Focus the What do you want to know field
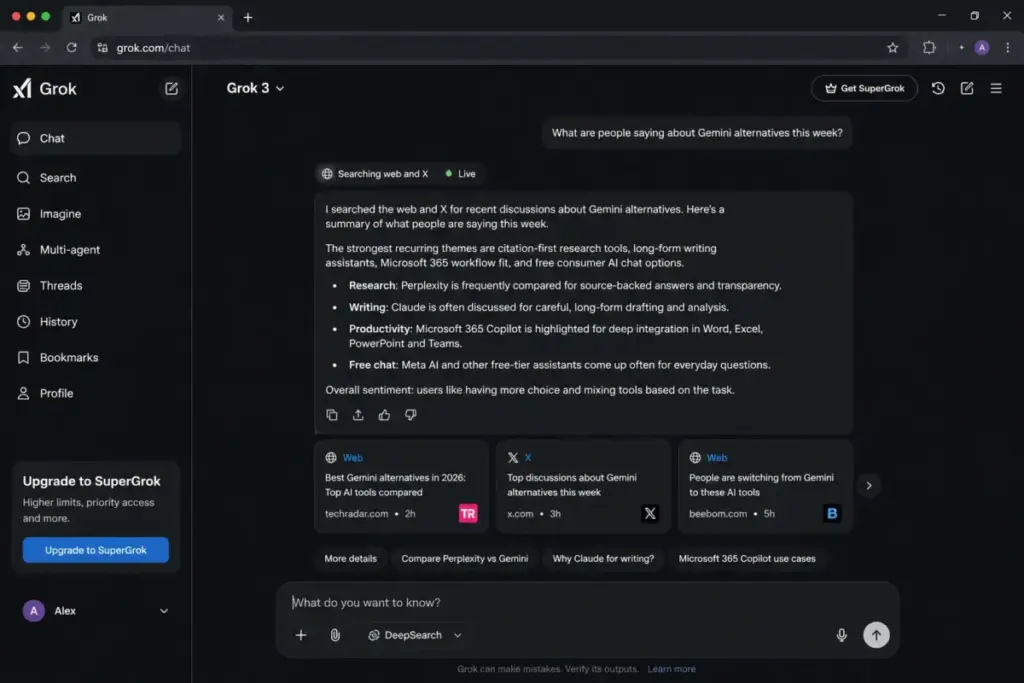 click(586, 602)
